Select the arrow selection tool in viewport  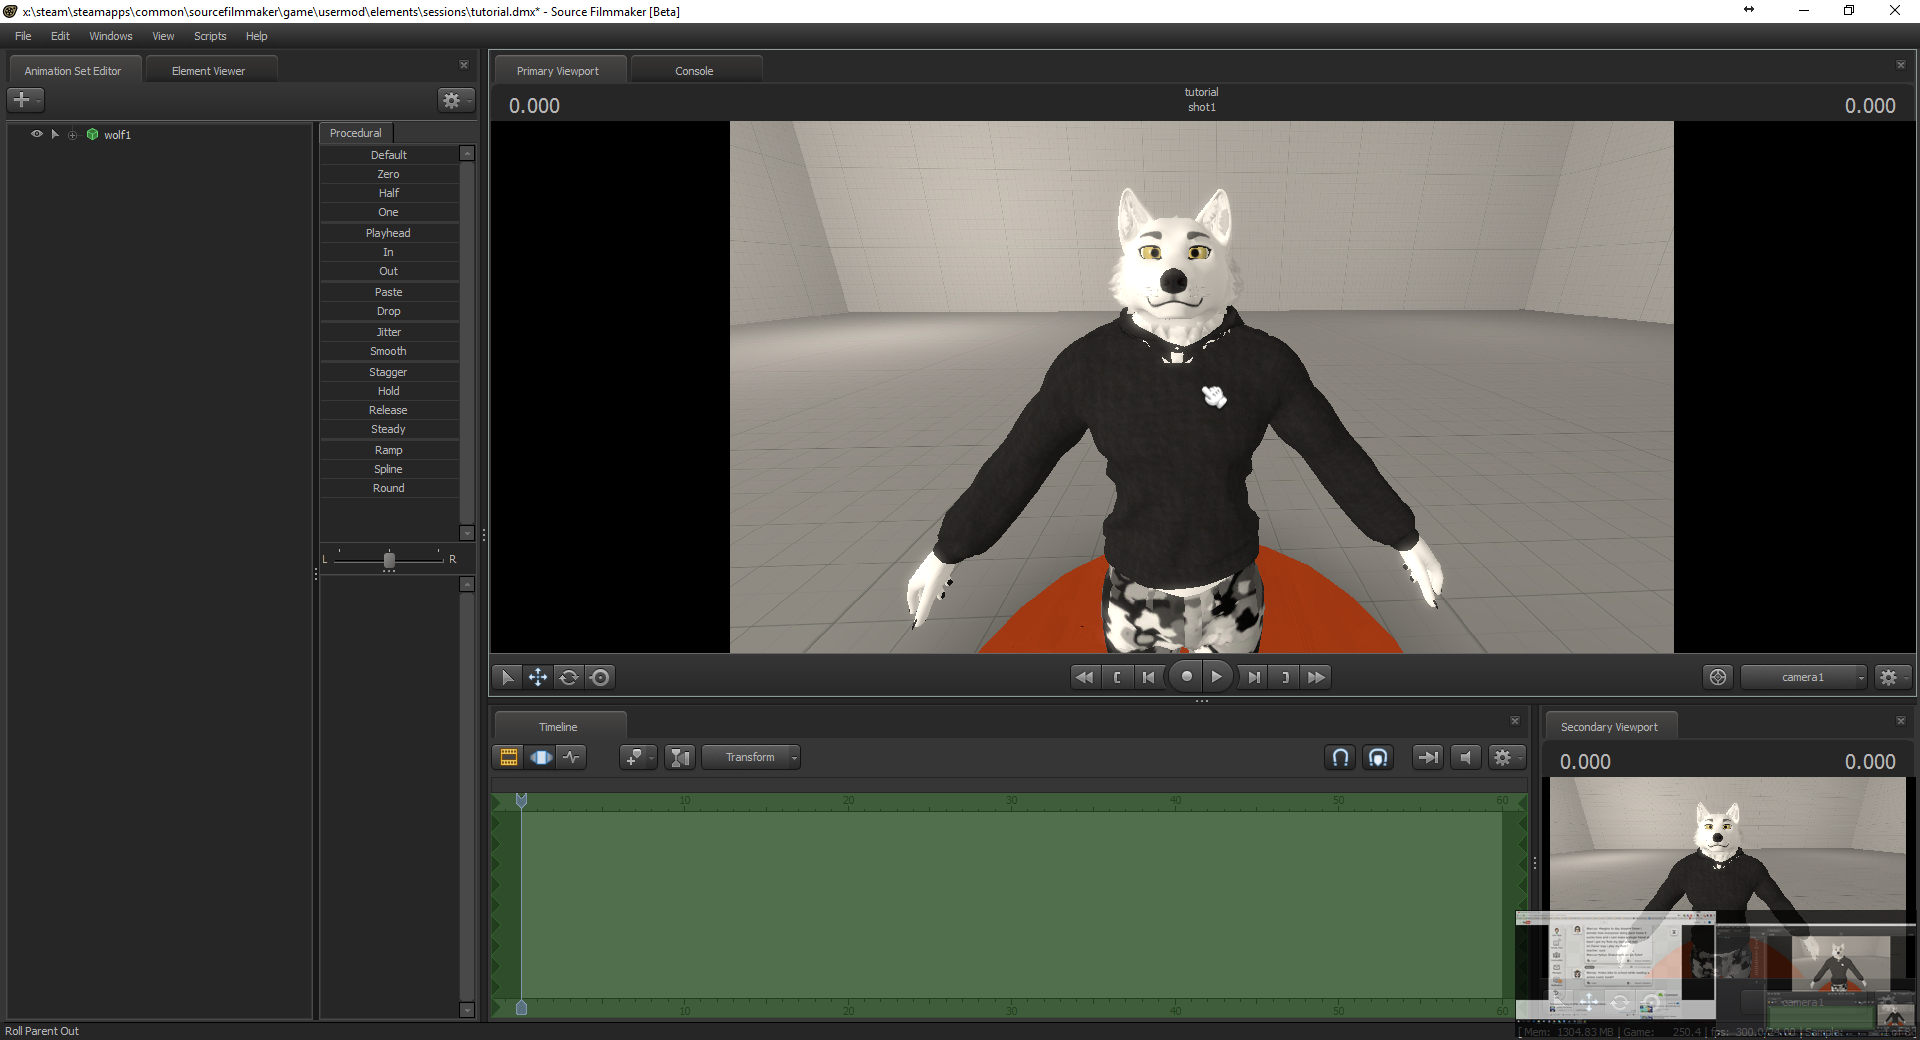tap(507, 677)
